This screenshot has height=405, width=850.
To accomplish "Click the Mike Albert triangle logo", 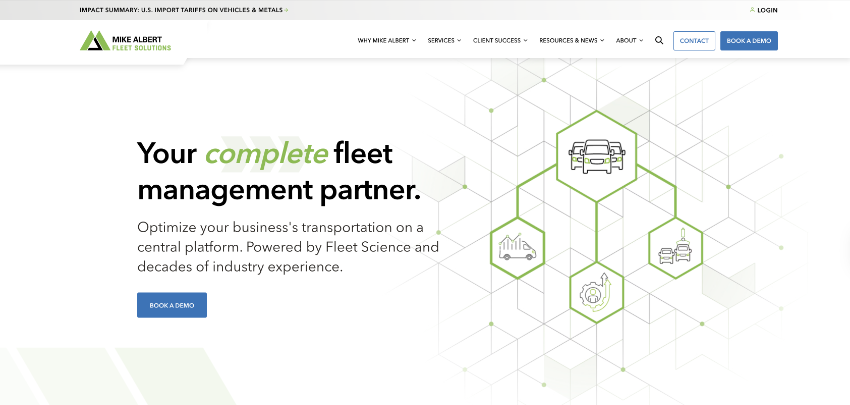I will pyautogui.click(x=94, y=41).
